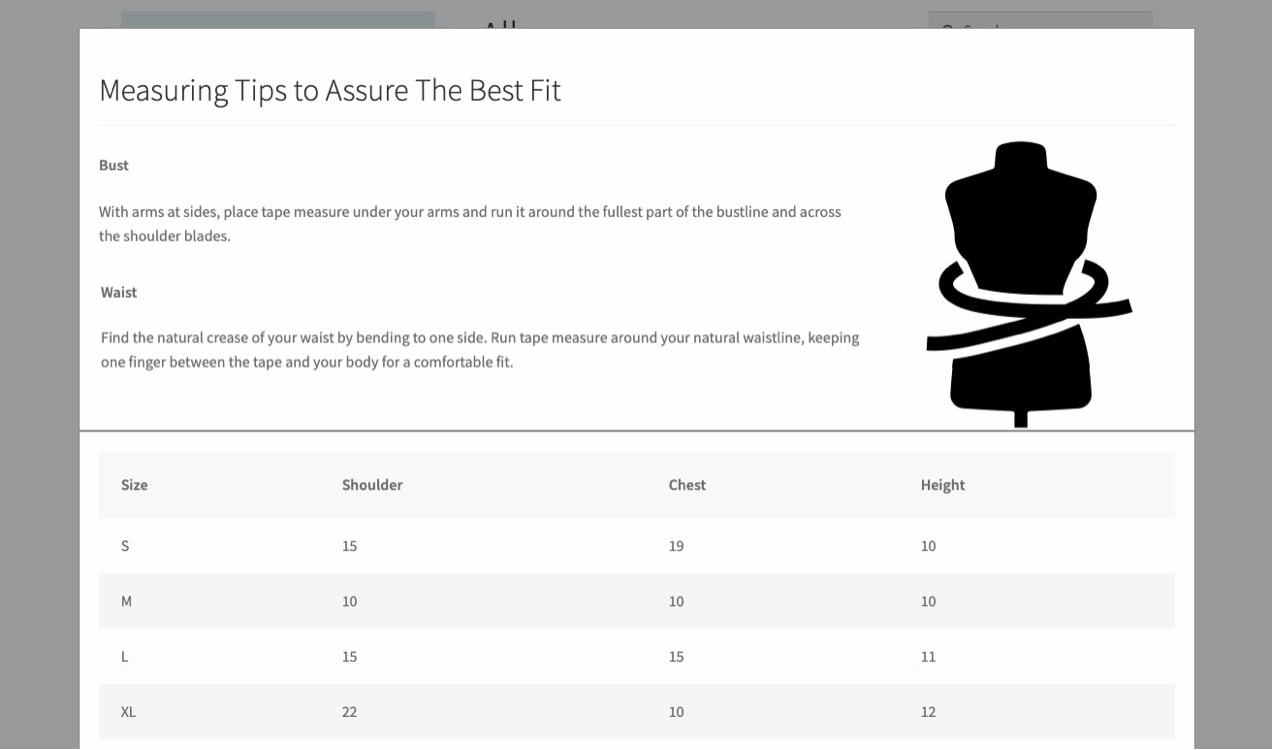
Task: Click the chest value 19 for size S
Action: pyautogui.click(x=676, y=546)
